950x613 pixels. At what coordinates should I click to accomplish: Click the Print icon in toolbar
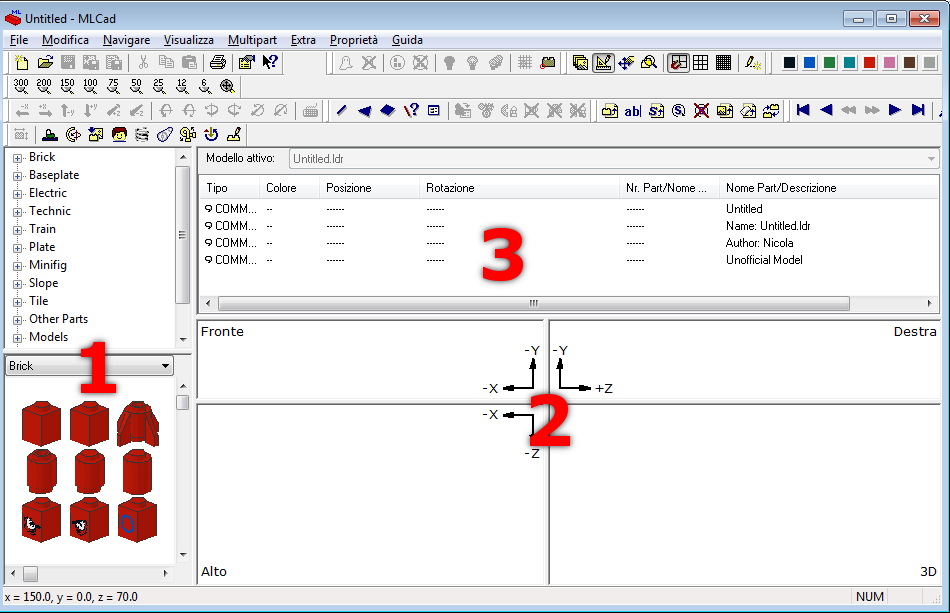(x=218, y=62)
